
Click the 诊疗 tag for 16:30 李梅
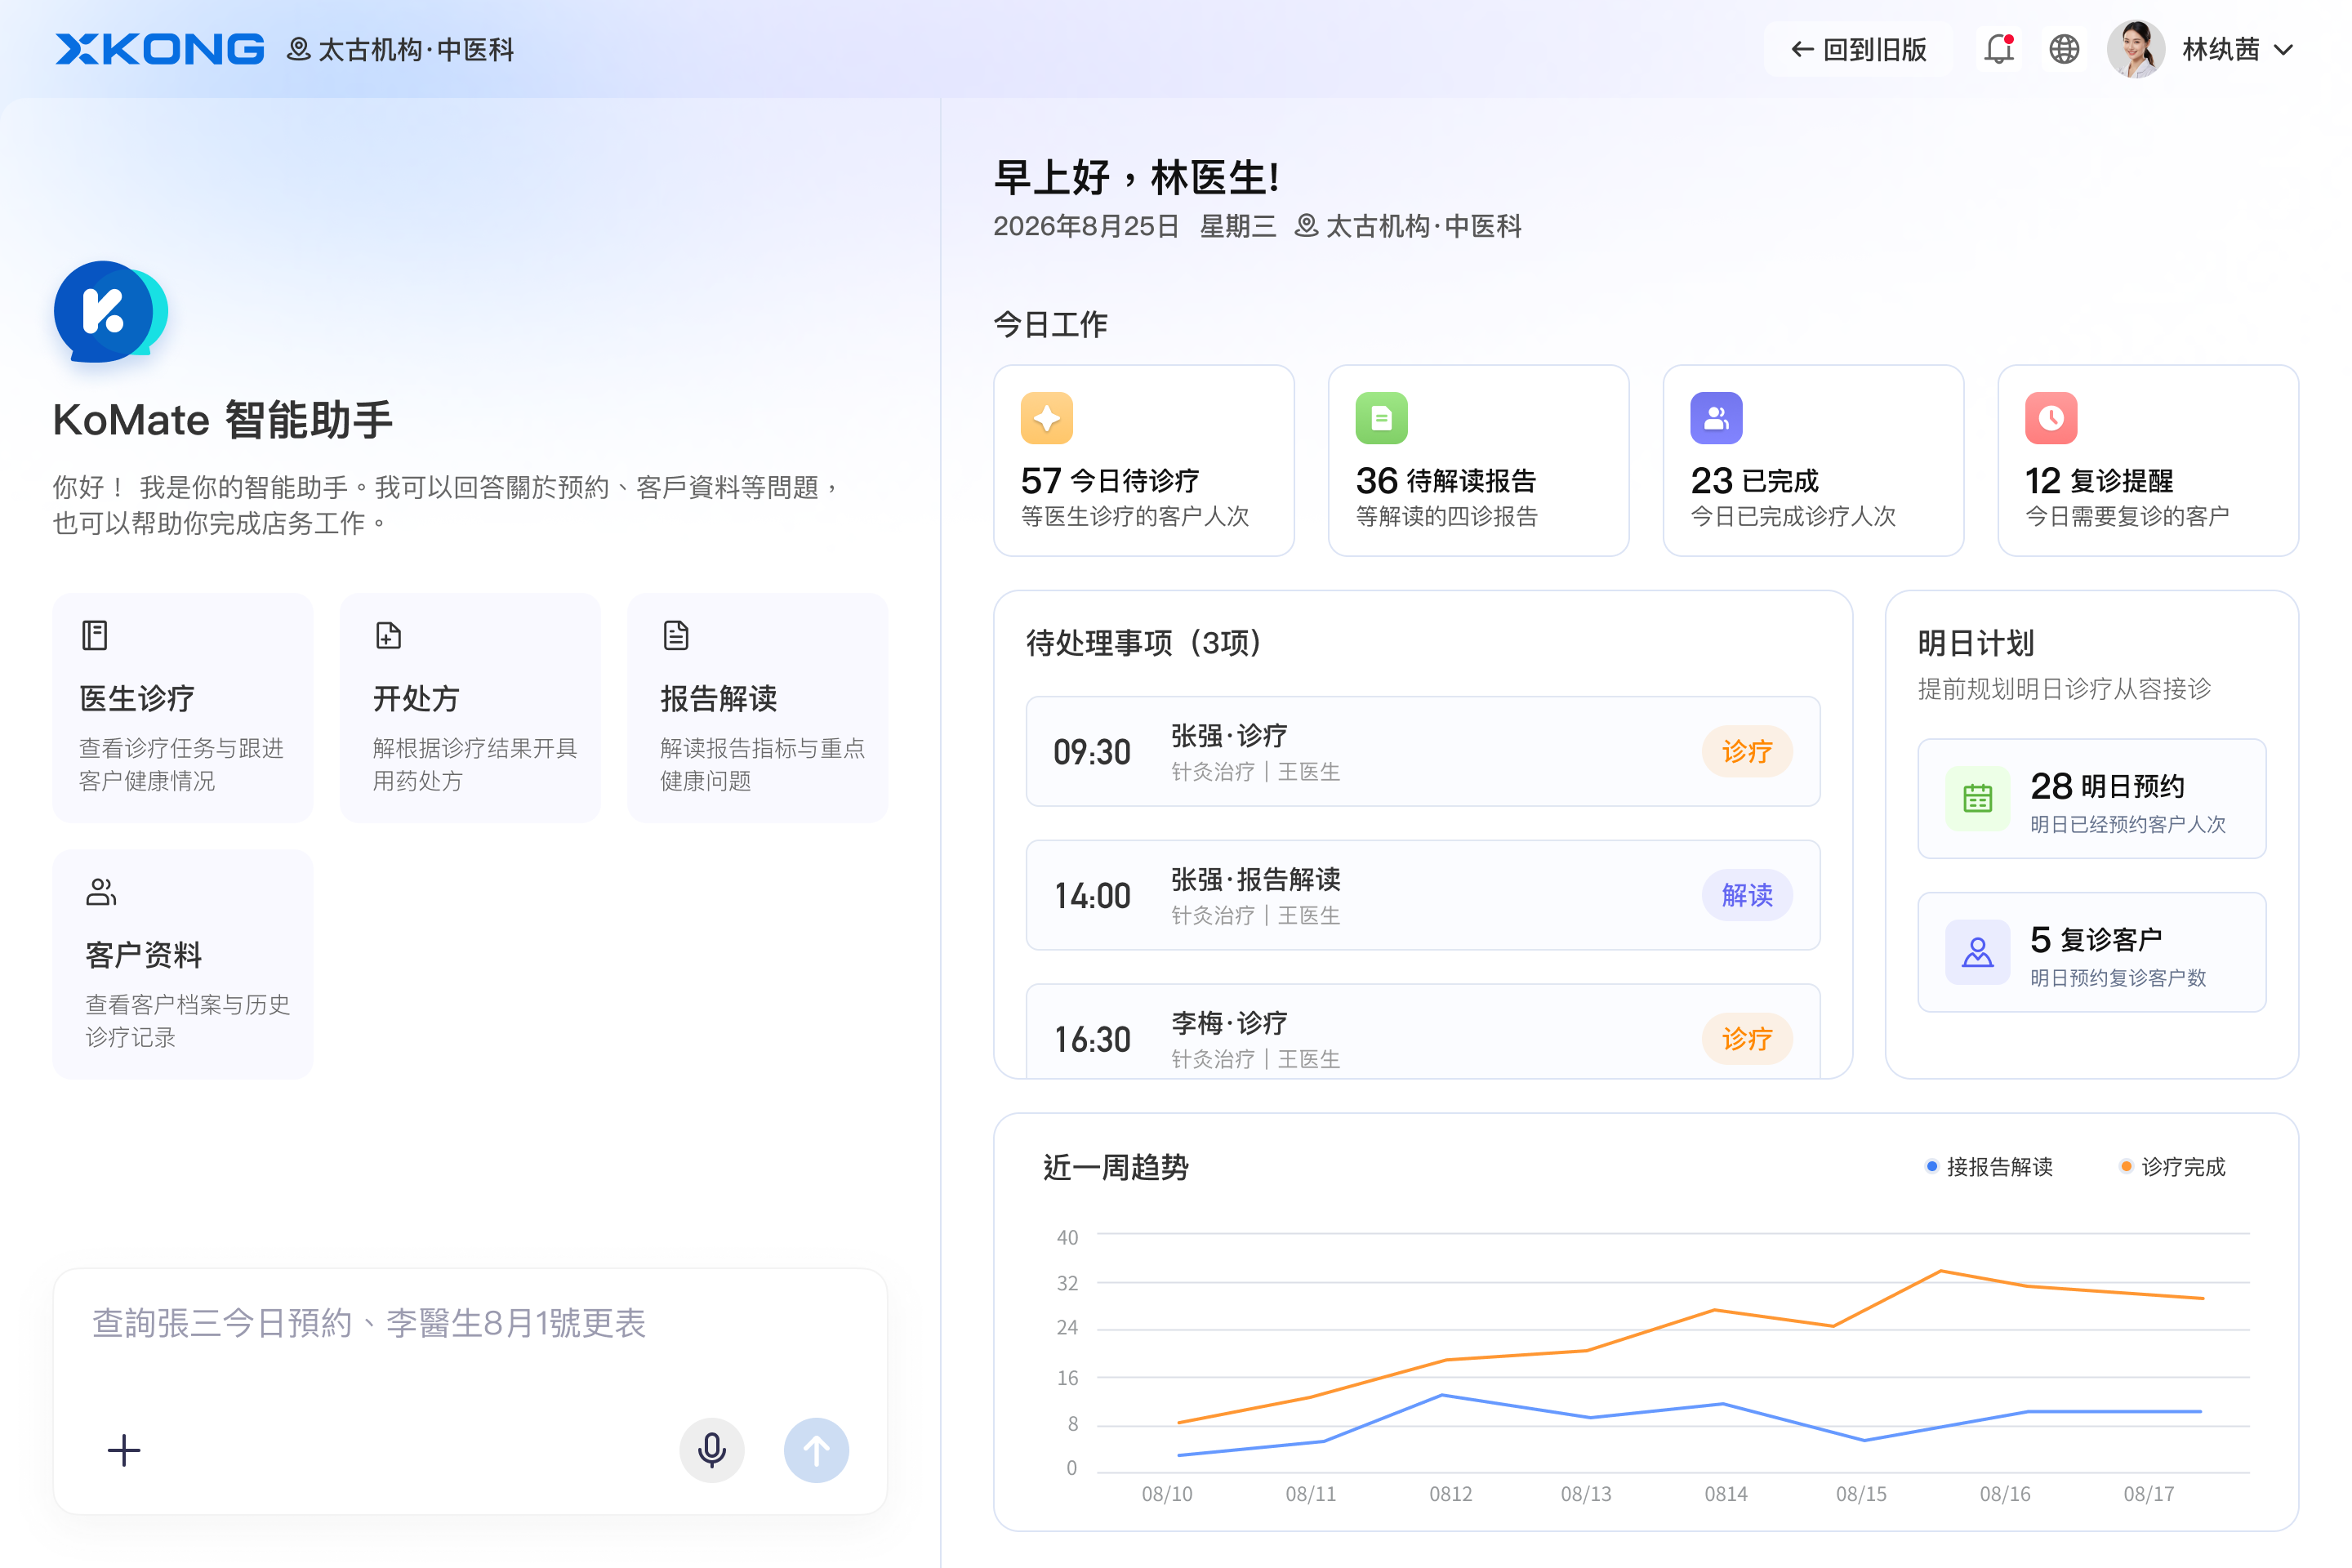tap(1747, 1039)
